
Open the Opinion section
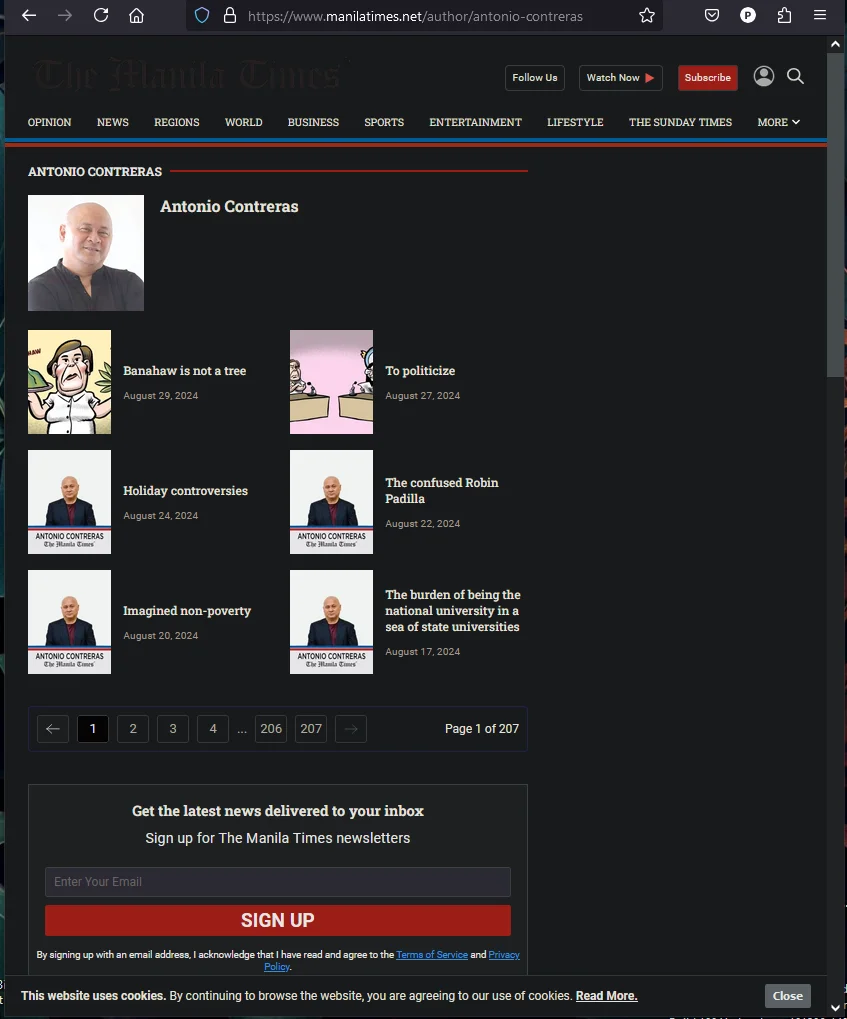[x=49, y=122]
